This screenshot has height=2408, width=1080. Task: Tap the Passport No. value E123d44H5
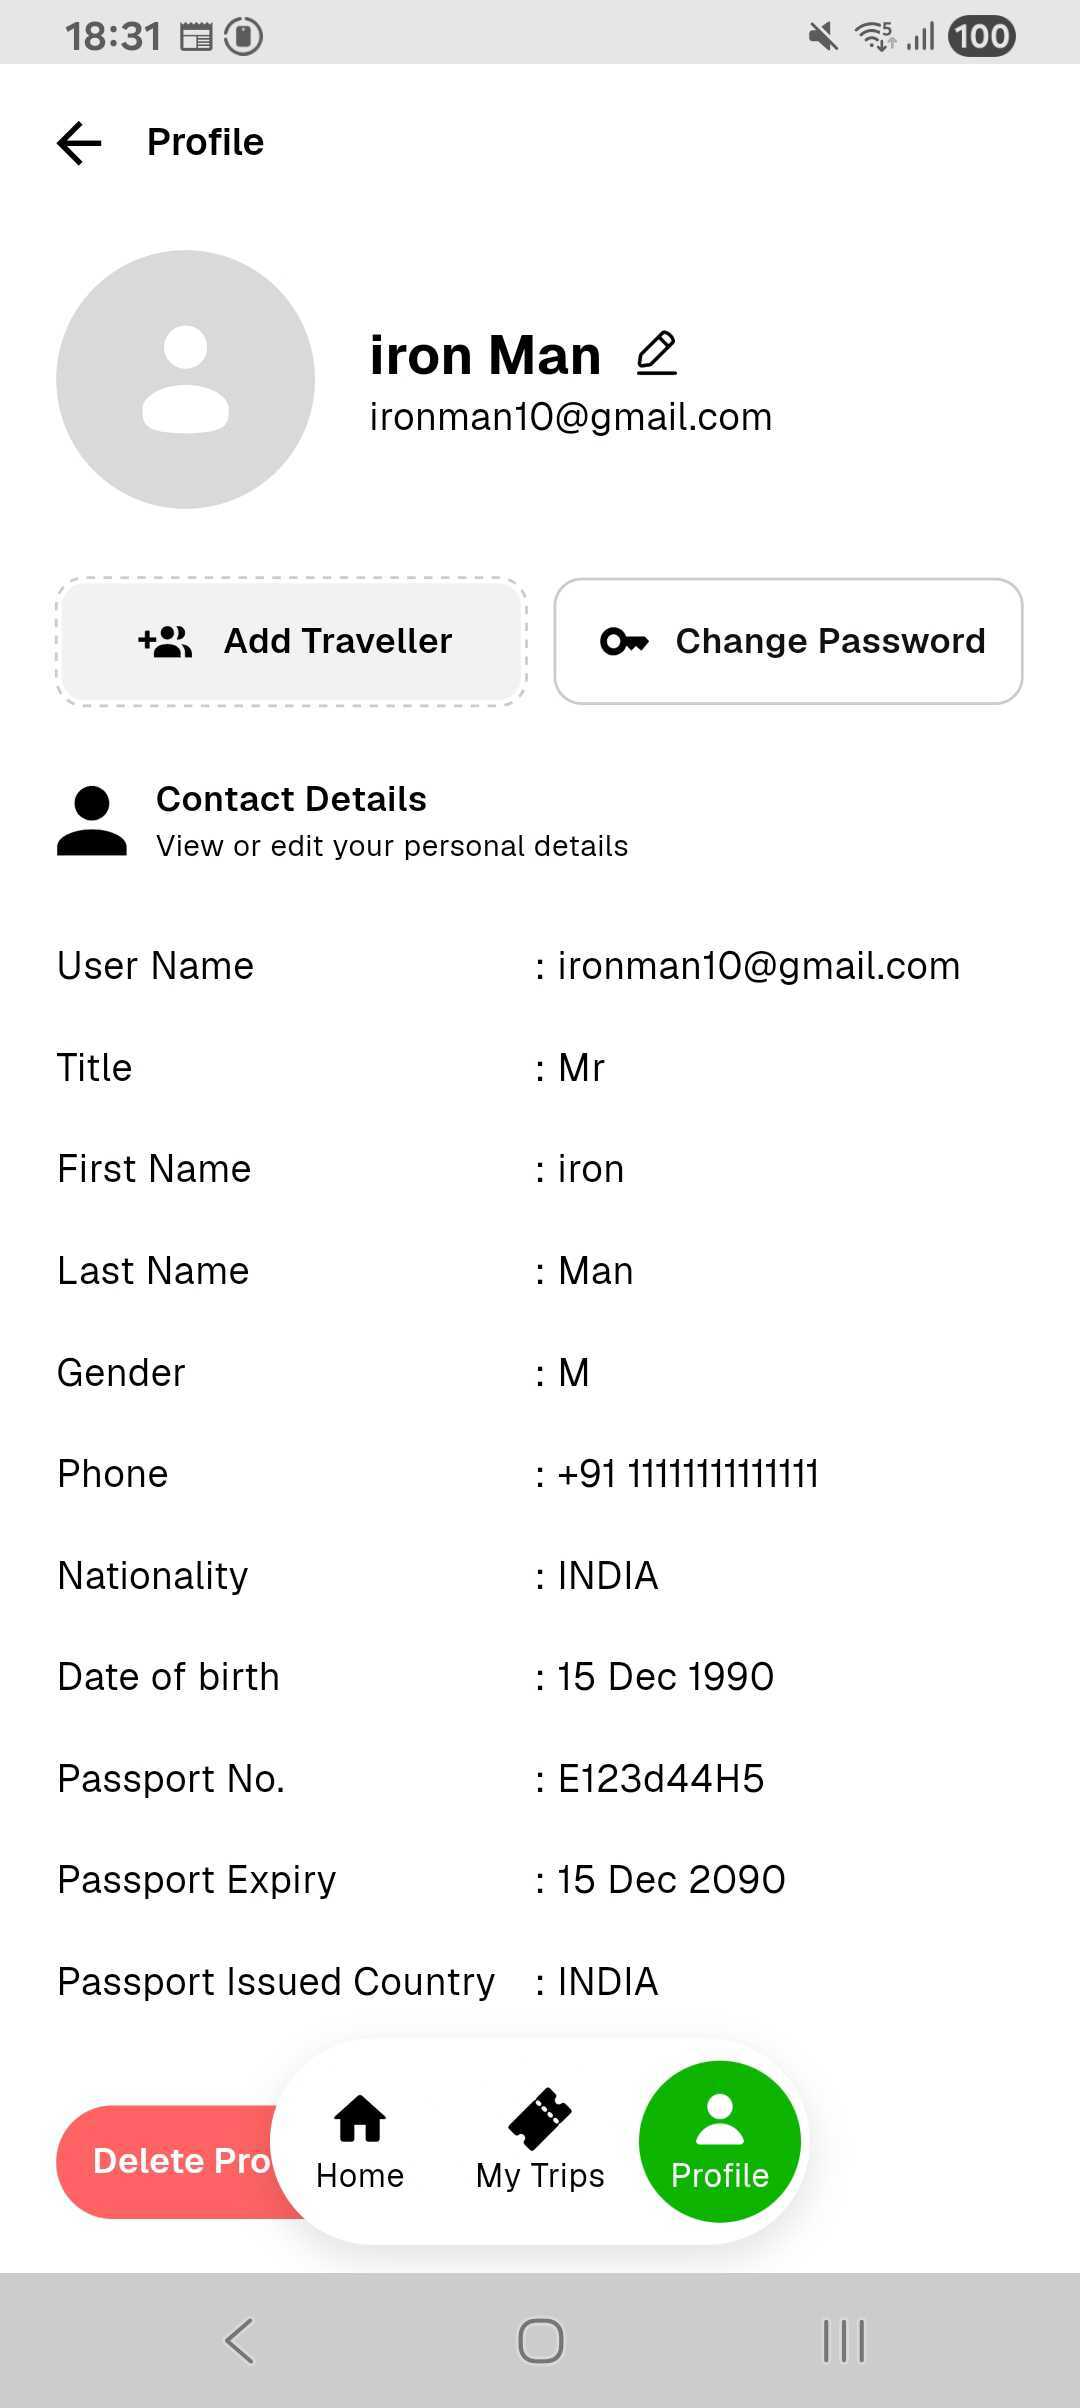(x=661, y=1779)
